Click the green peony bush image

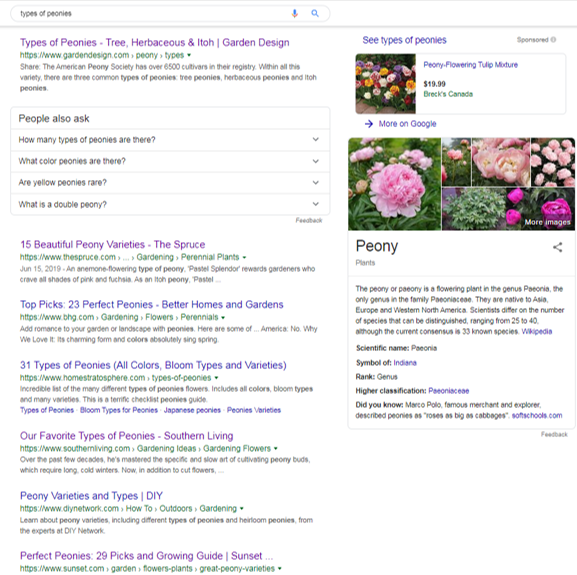pyautogui.click(x=474, y=209)
